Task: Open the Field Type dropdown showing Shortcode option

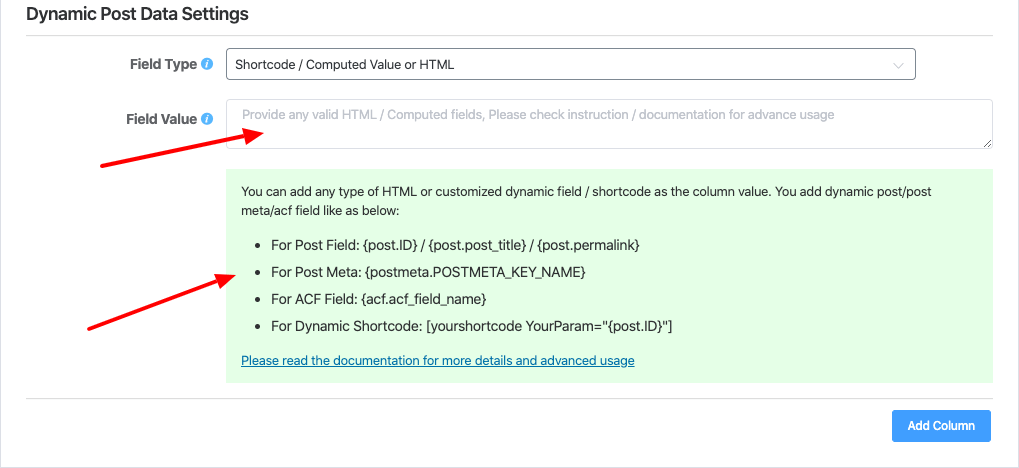Action: coord(570,65)
